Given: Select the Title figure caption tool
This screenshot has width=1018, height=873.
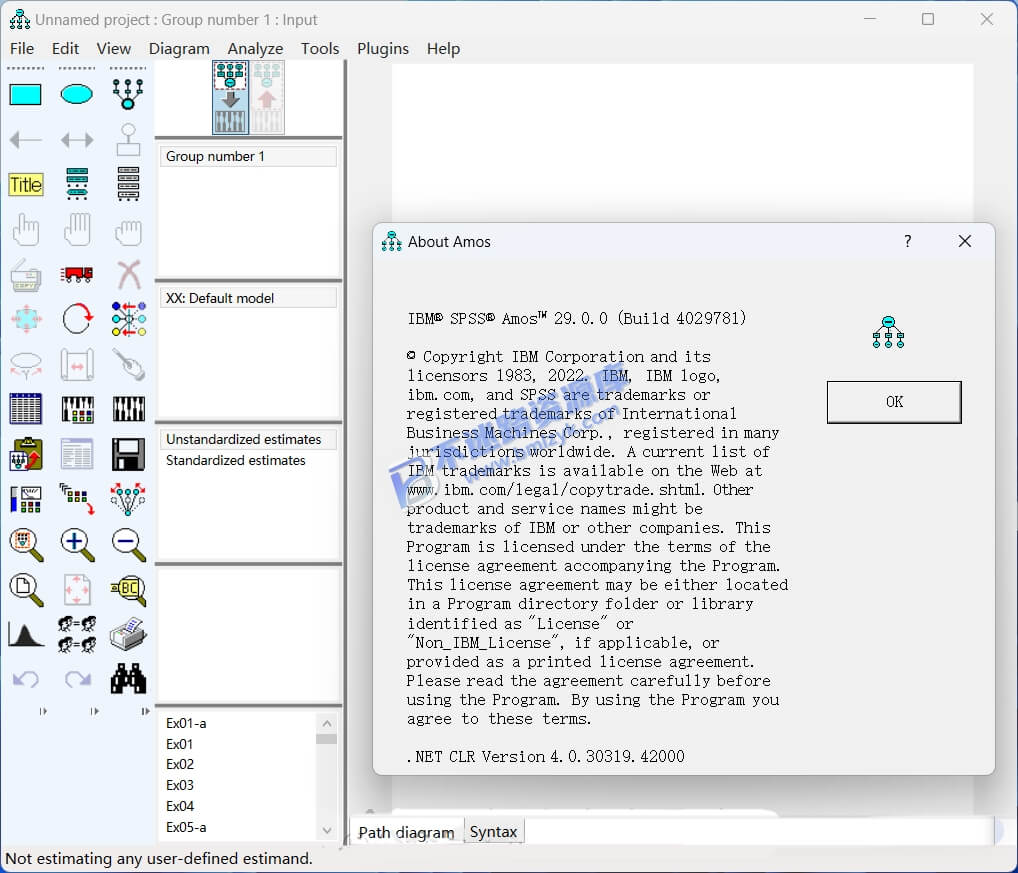Looking at the screenshot, I should [x=26, y=185].
